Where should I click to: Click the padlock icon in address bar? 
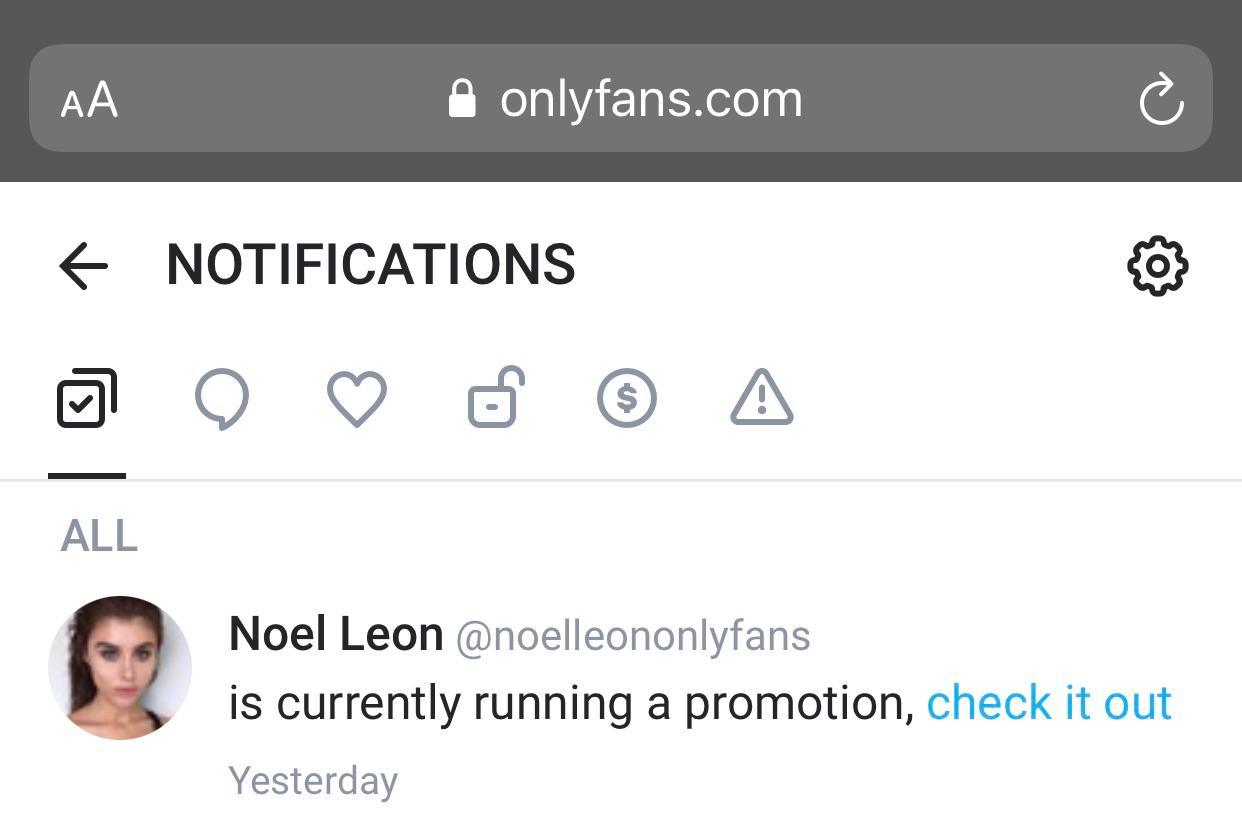coord(462,99)
